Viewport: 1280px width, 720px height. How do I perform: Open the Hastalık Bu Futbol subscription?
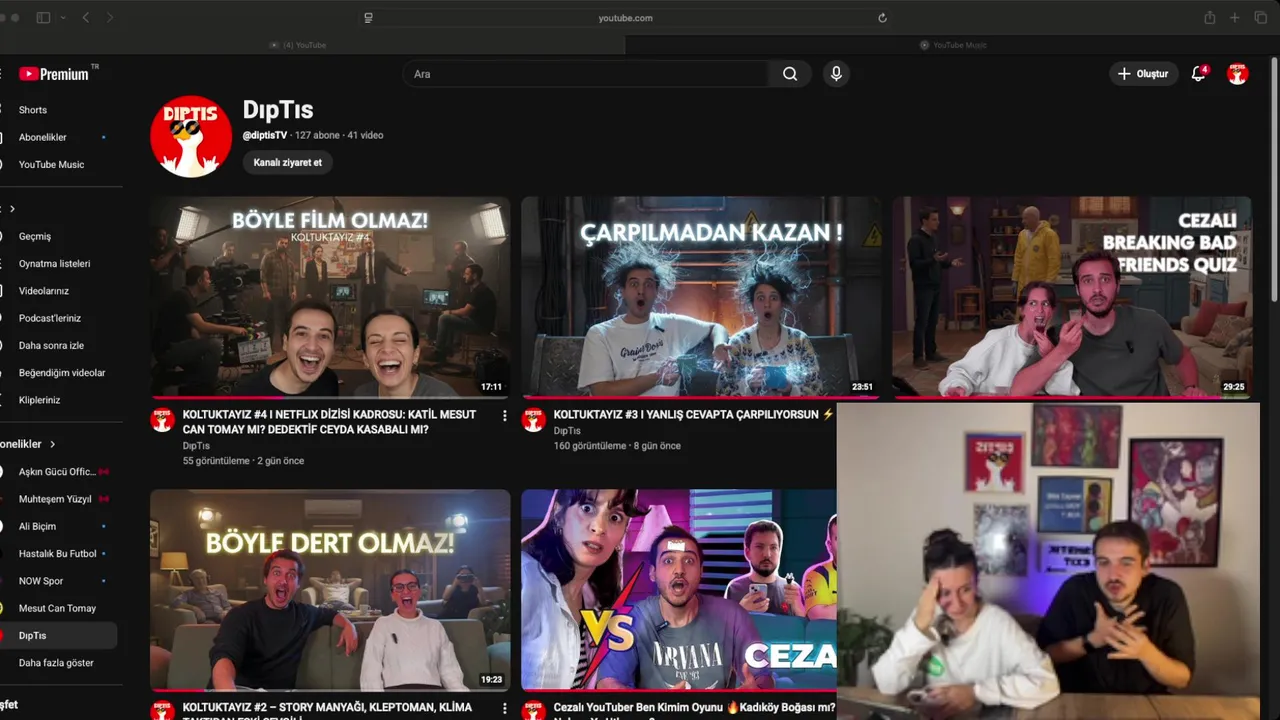pyautogui.click(x=57, y=553)
